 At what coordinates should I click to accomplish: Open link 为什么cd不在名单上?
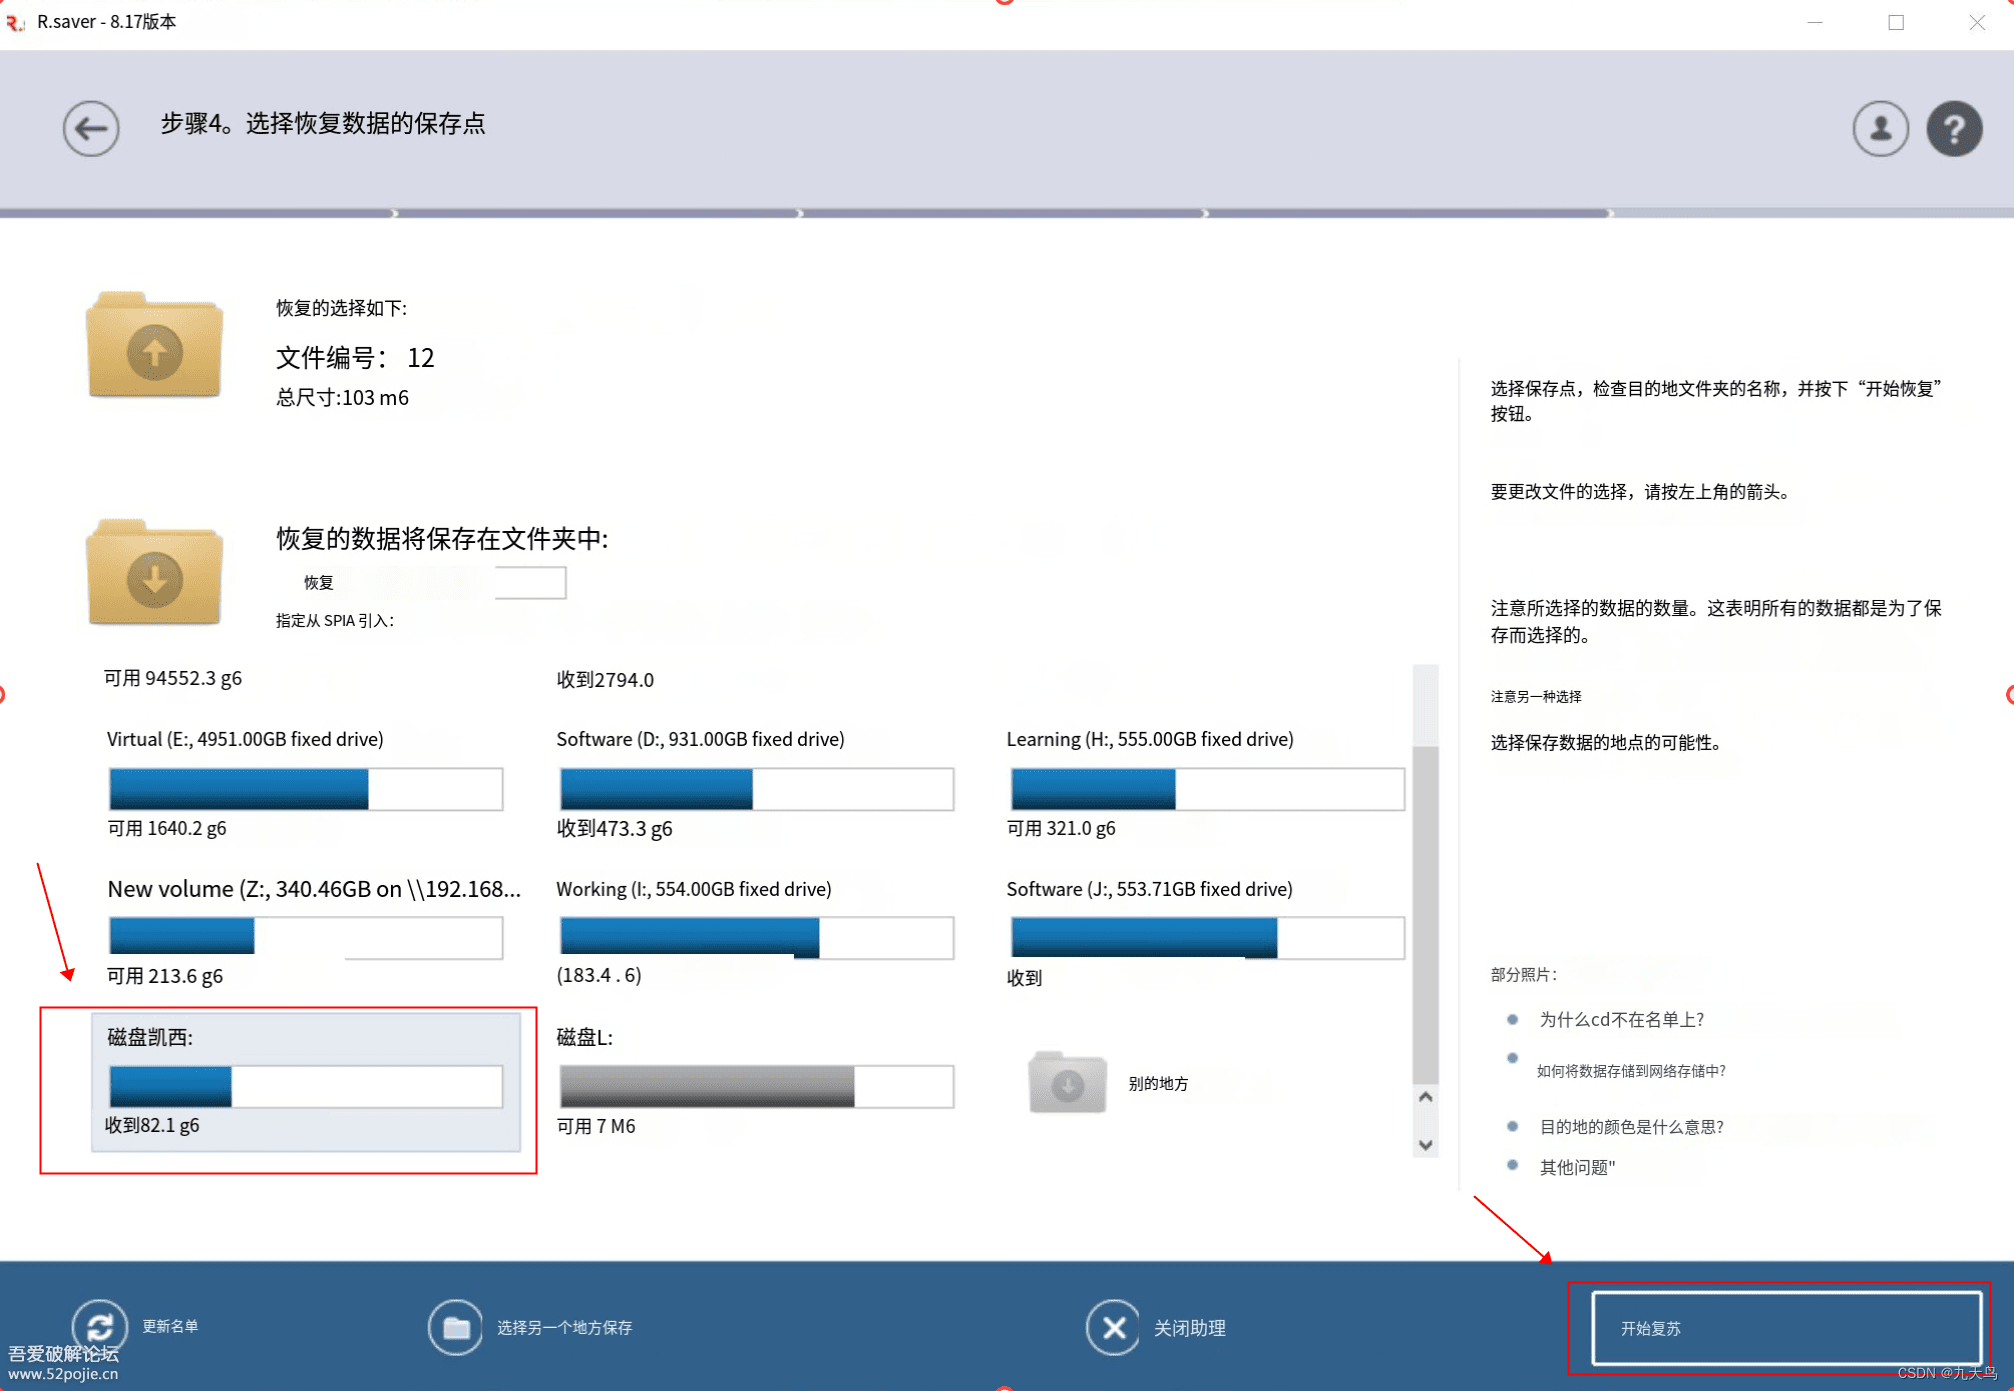1622,1019
